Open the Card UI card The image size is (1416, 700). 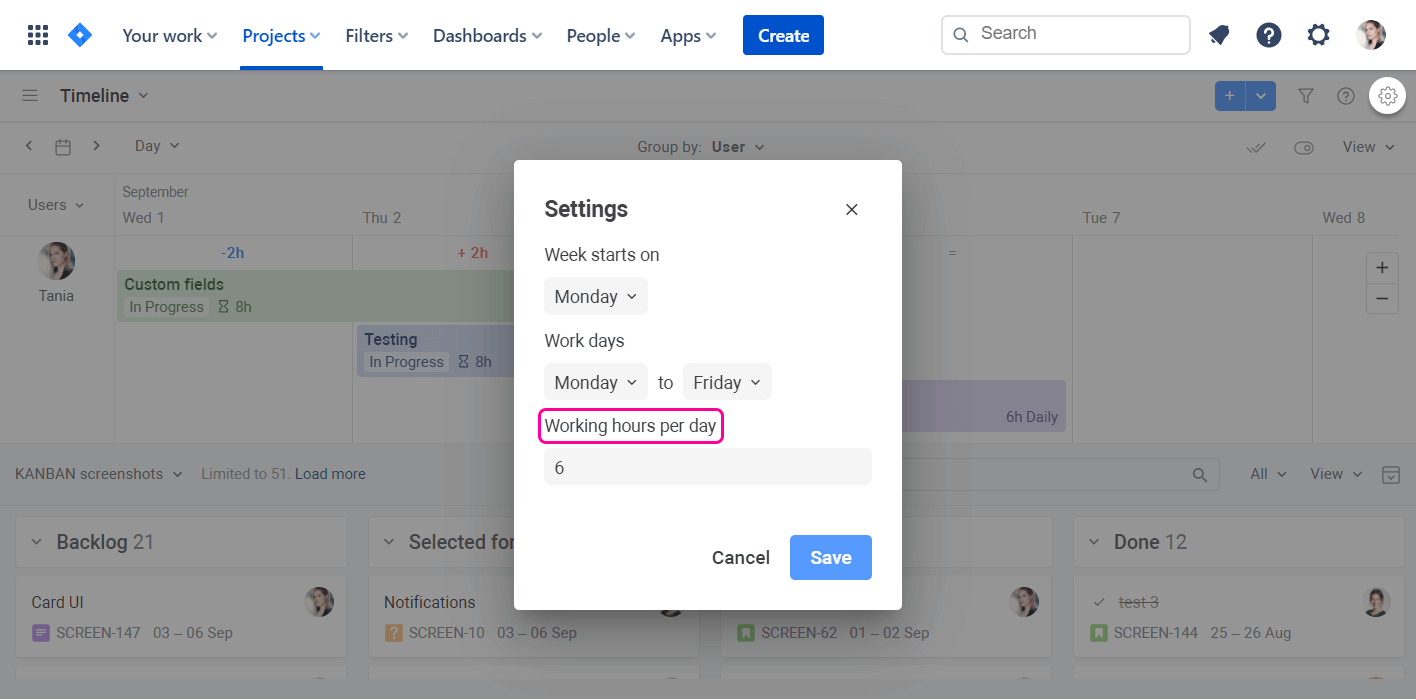pos(181,617)
